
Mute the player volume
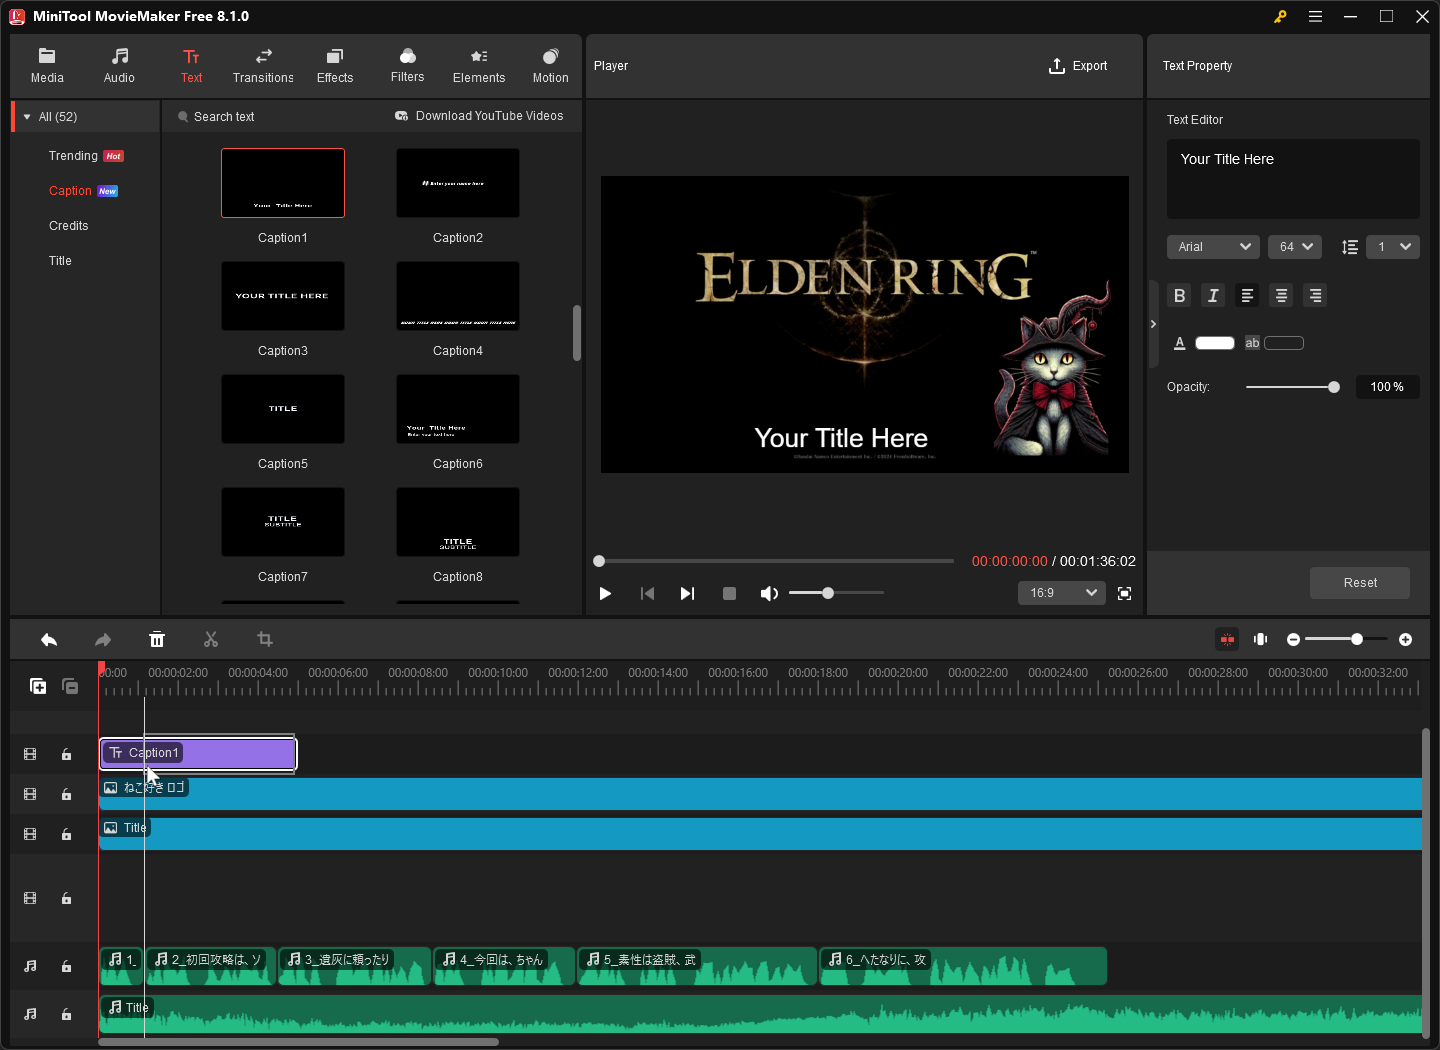coord(768,594)
